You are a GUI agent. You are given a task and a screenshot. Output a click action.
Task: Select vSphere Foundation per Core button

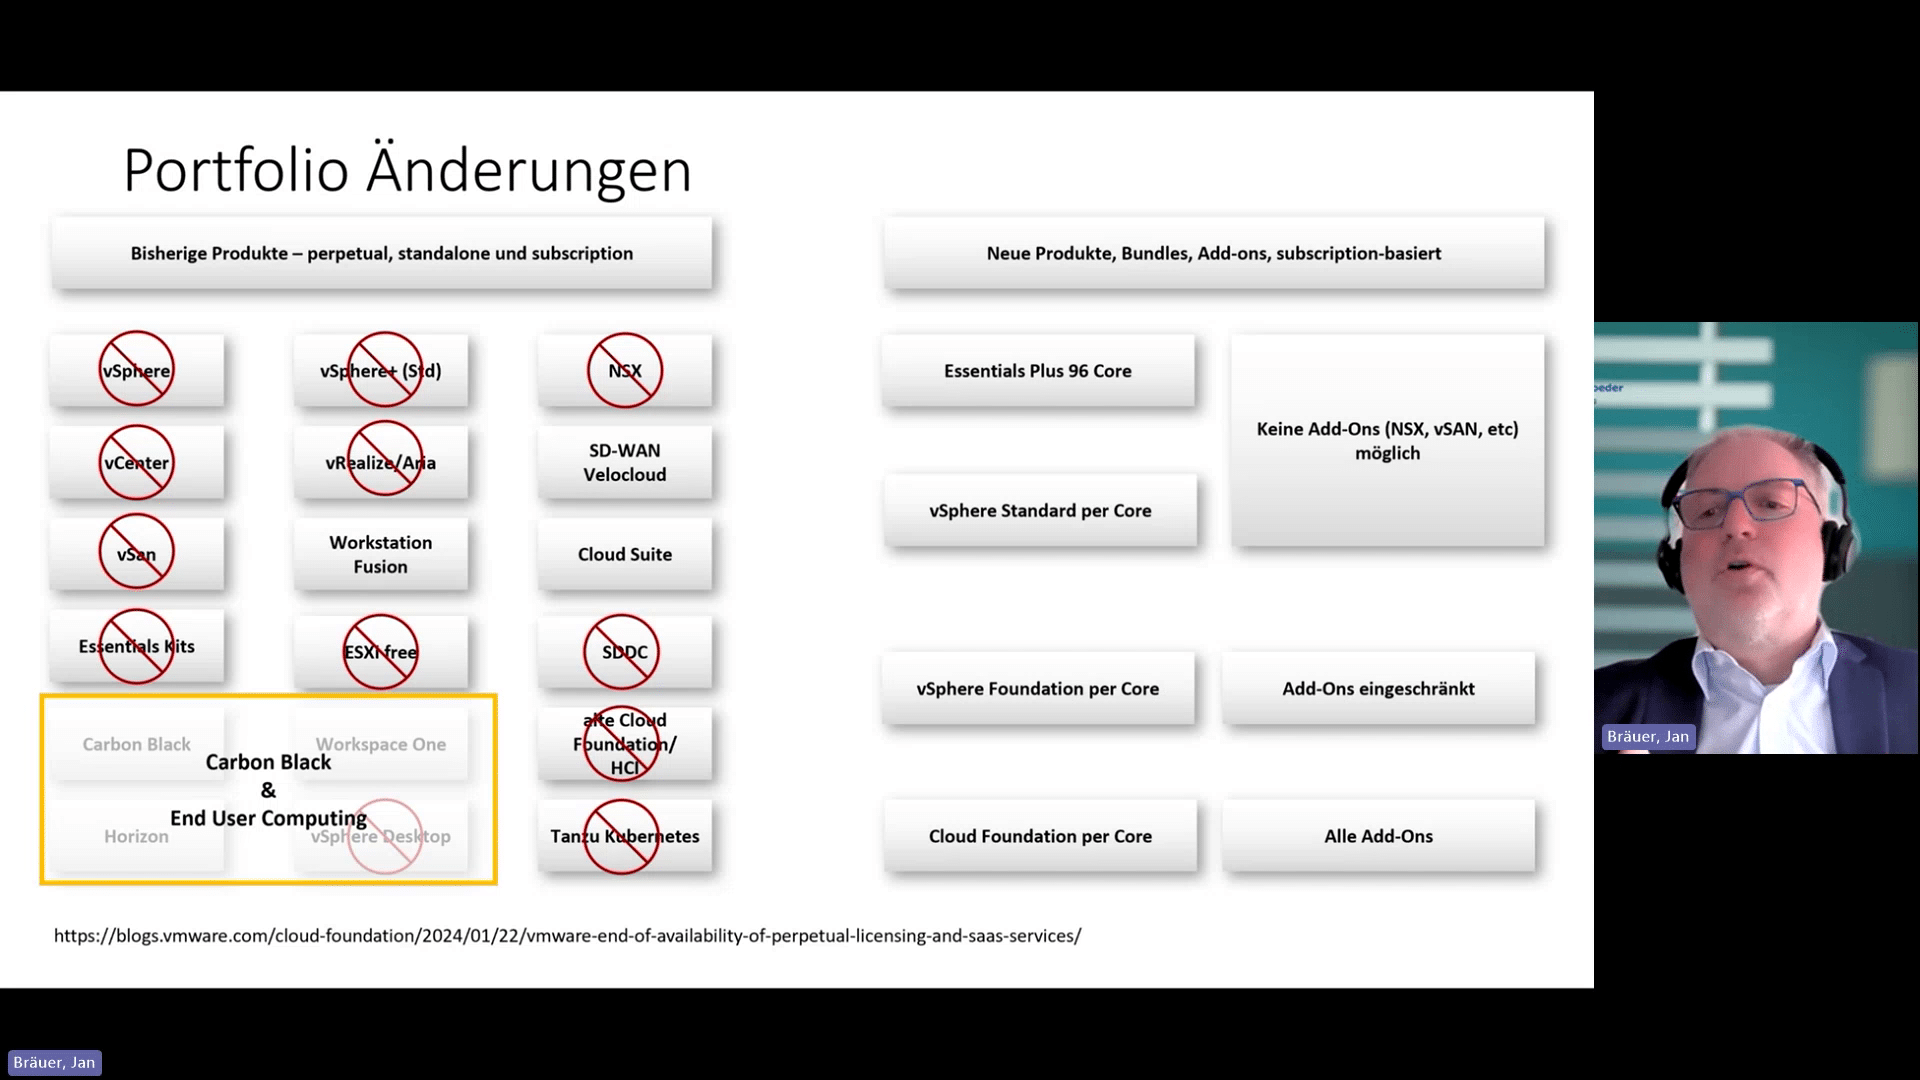coord(1040,688)
